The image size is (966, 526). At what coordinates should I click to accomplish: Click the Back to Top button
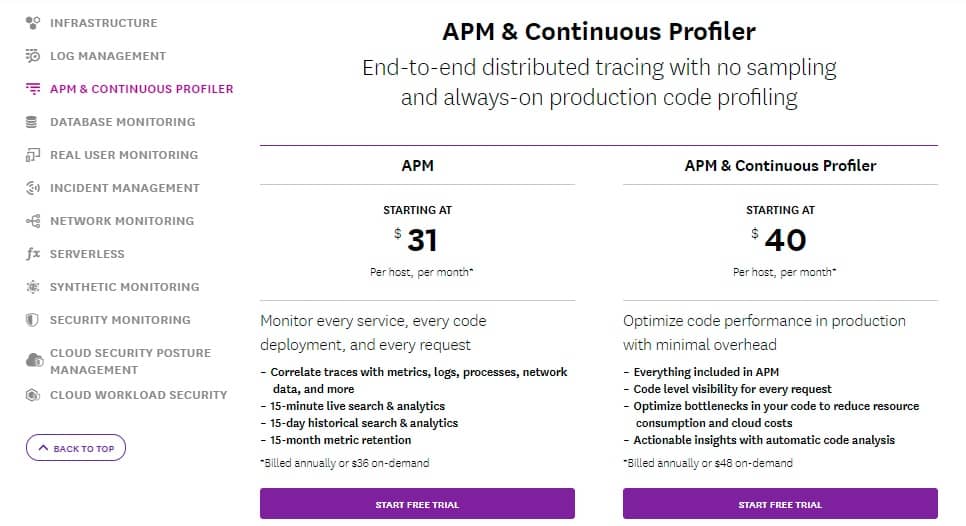click(x=76, y=448)
